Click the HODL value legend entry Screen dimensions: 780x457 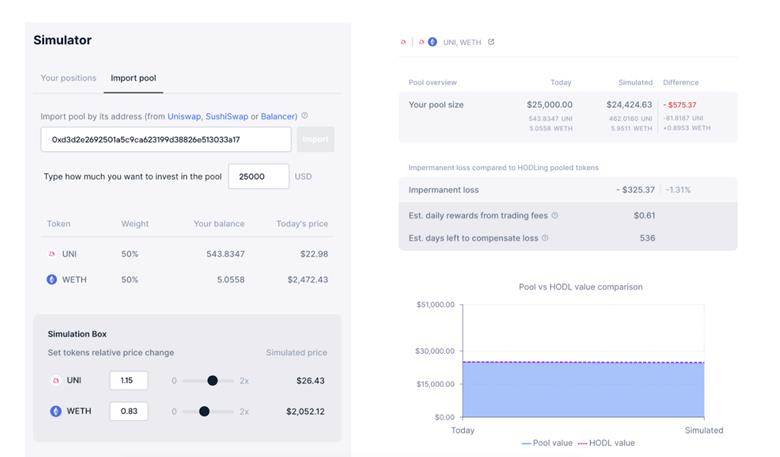point(606,443)
